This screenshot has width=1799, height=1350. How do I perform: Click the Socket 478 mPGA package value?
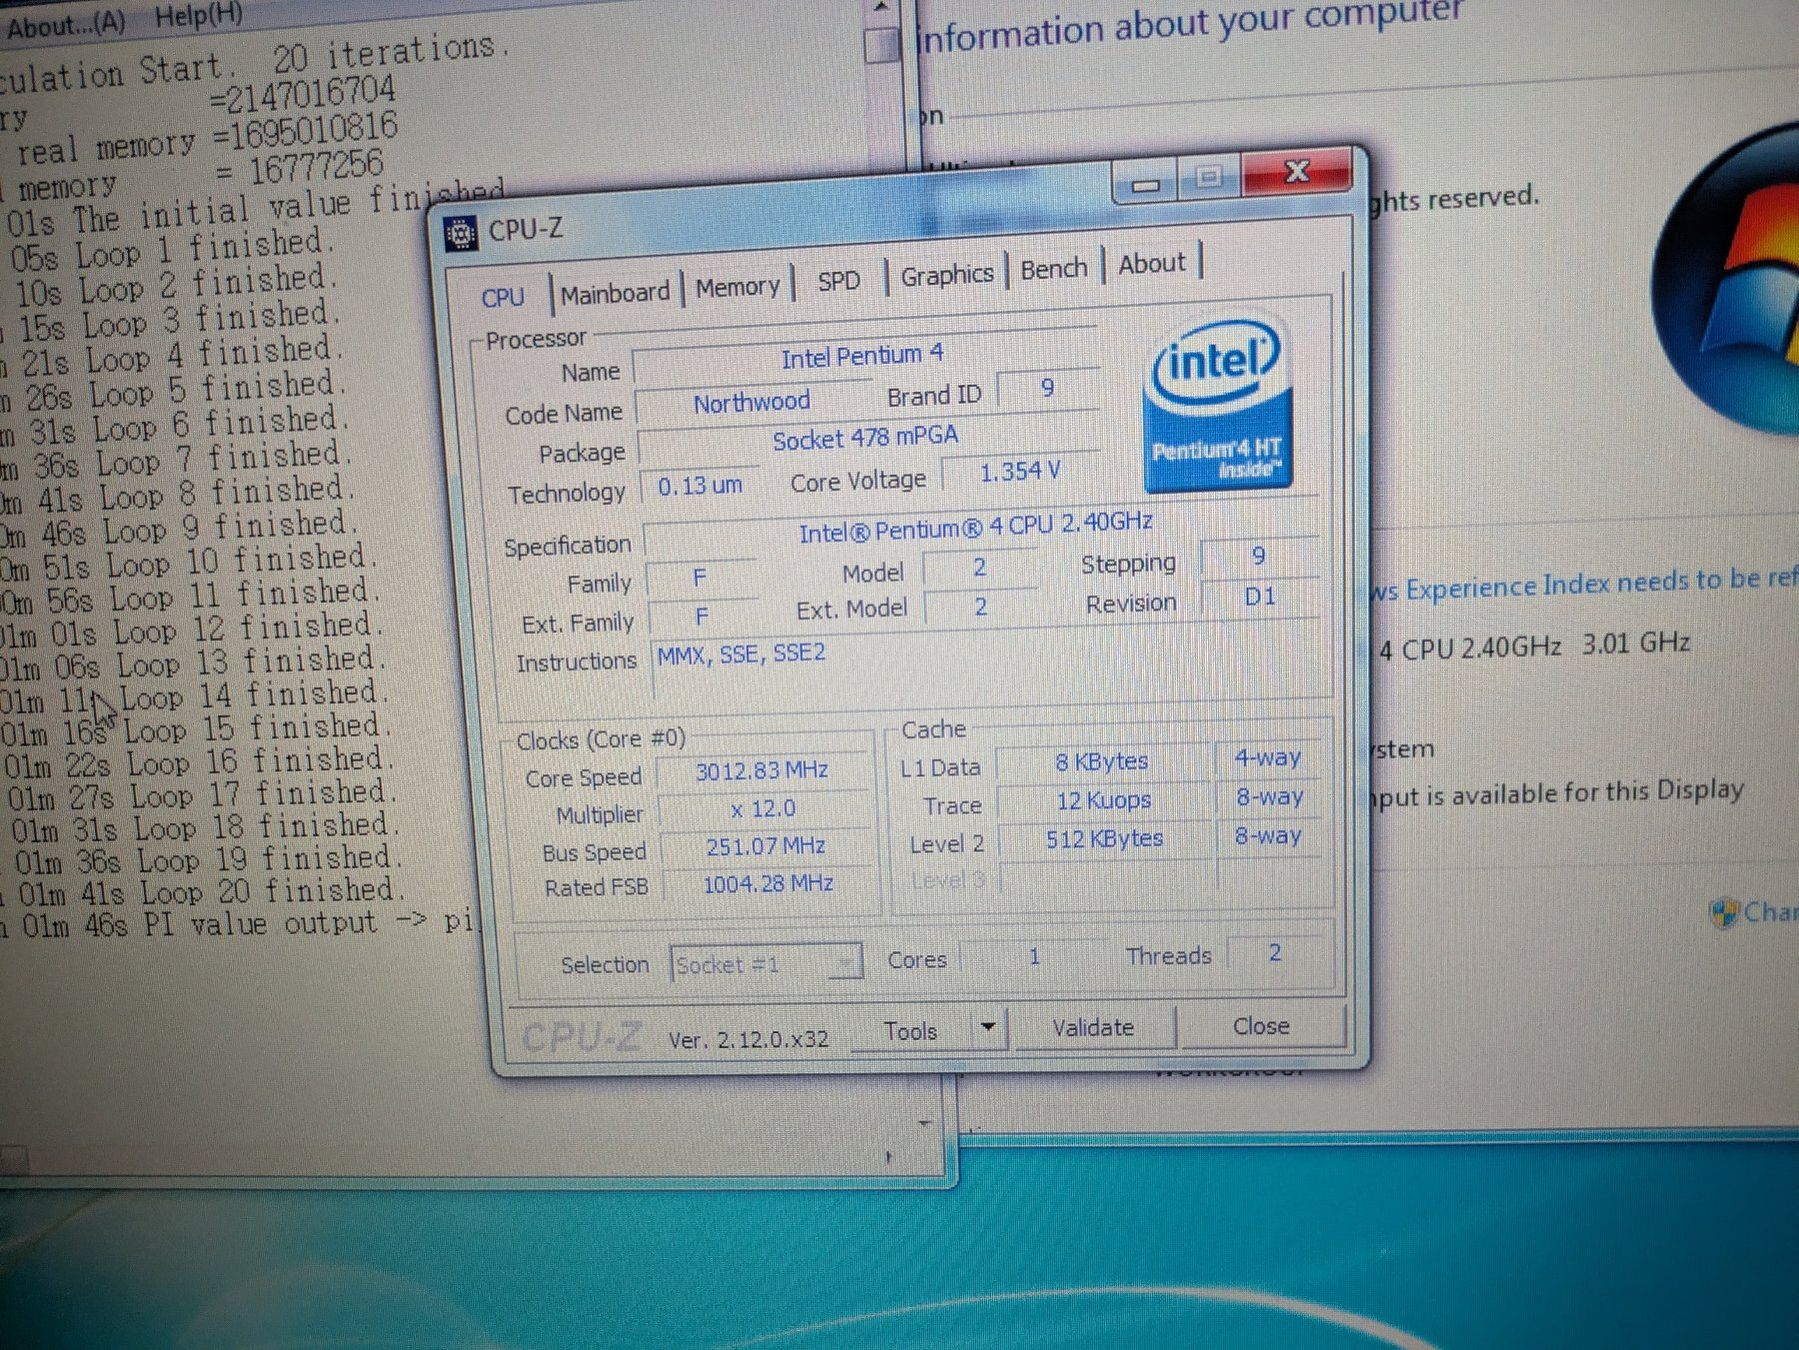coord(866,439)
